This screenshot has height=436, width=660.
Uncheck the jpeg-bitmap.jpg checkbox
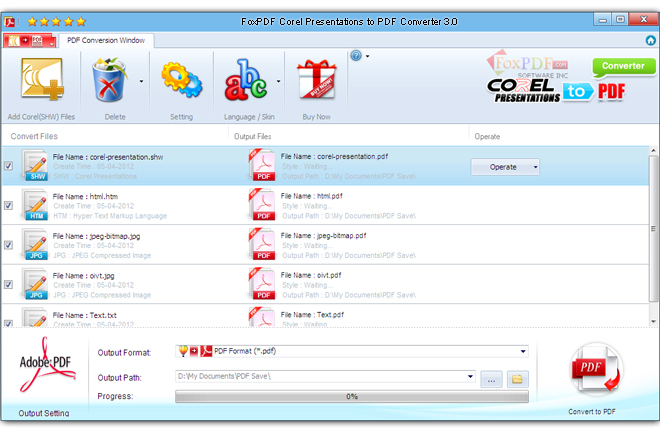tap(8, 245)
